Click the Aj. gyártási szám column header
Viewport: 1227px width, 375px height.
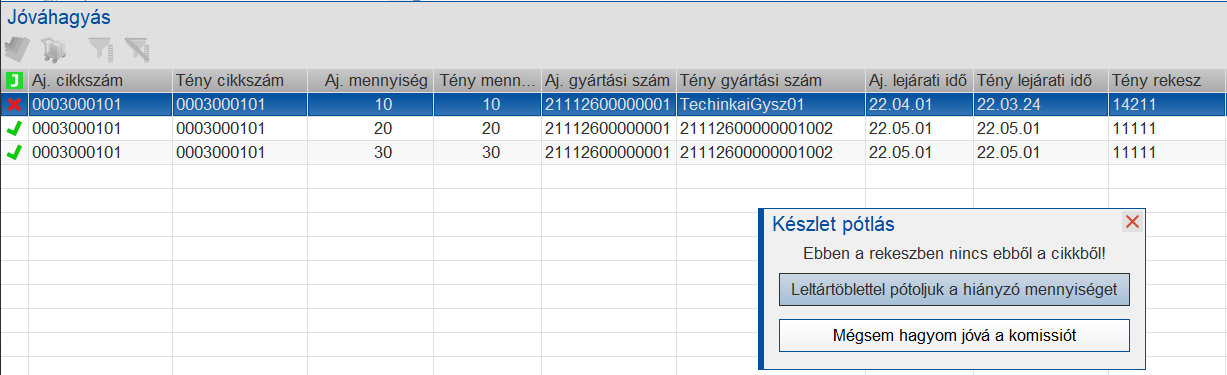point(609,80)
